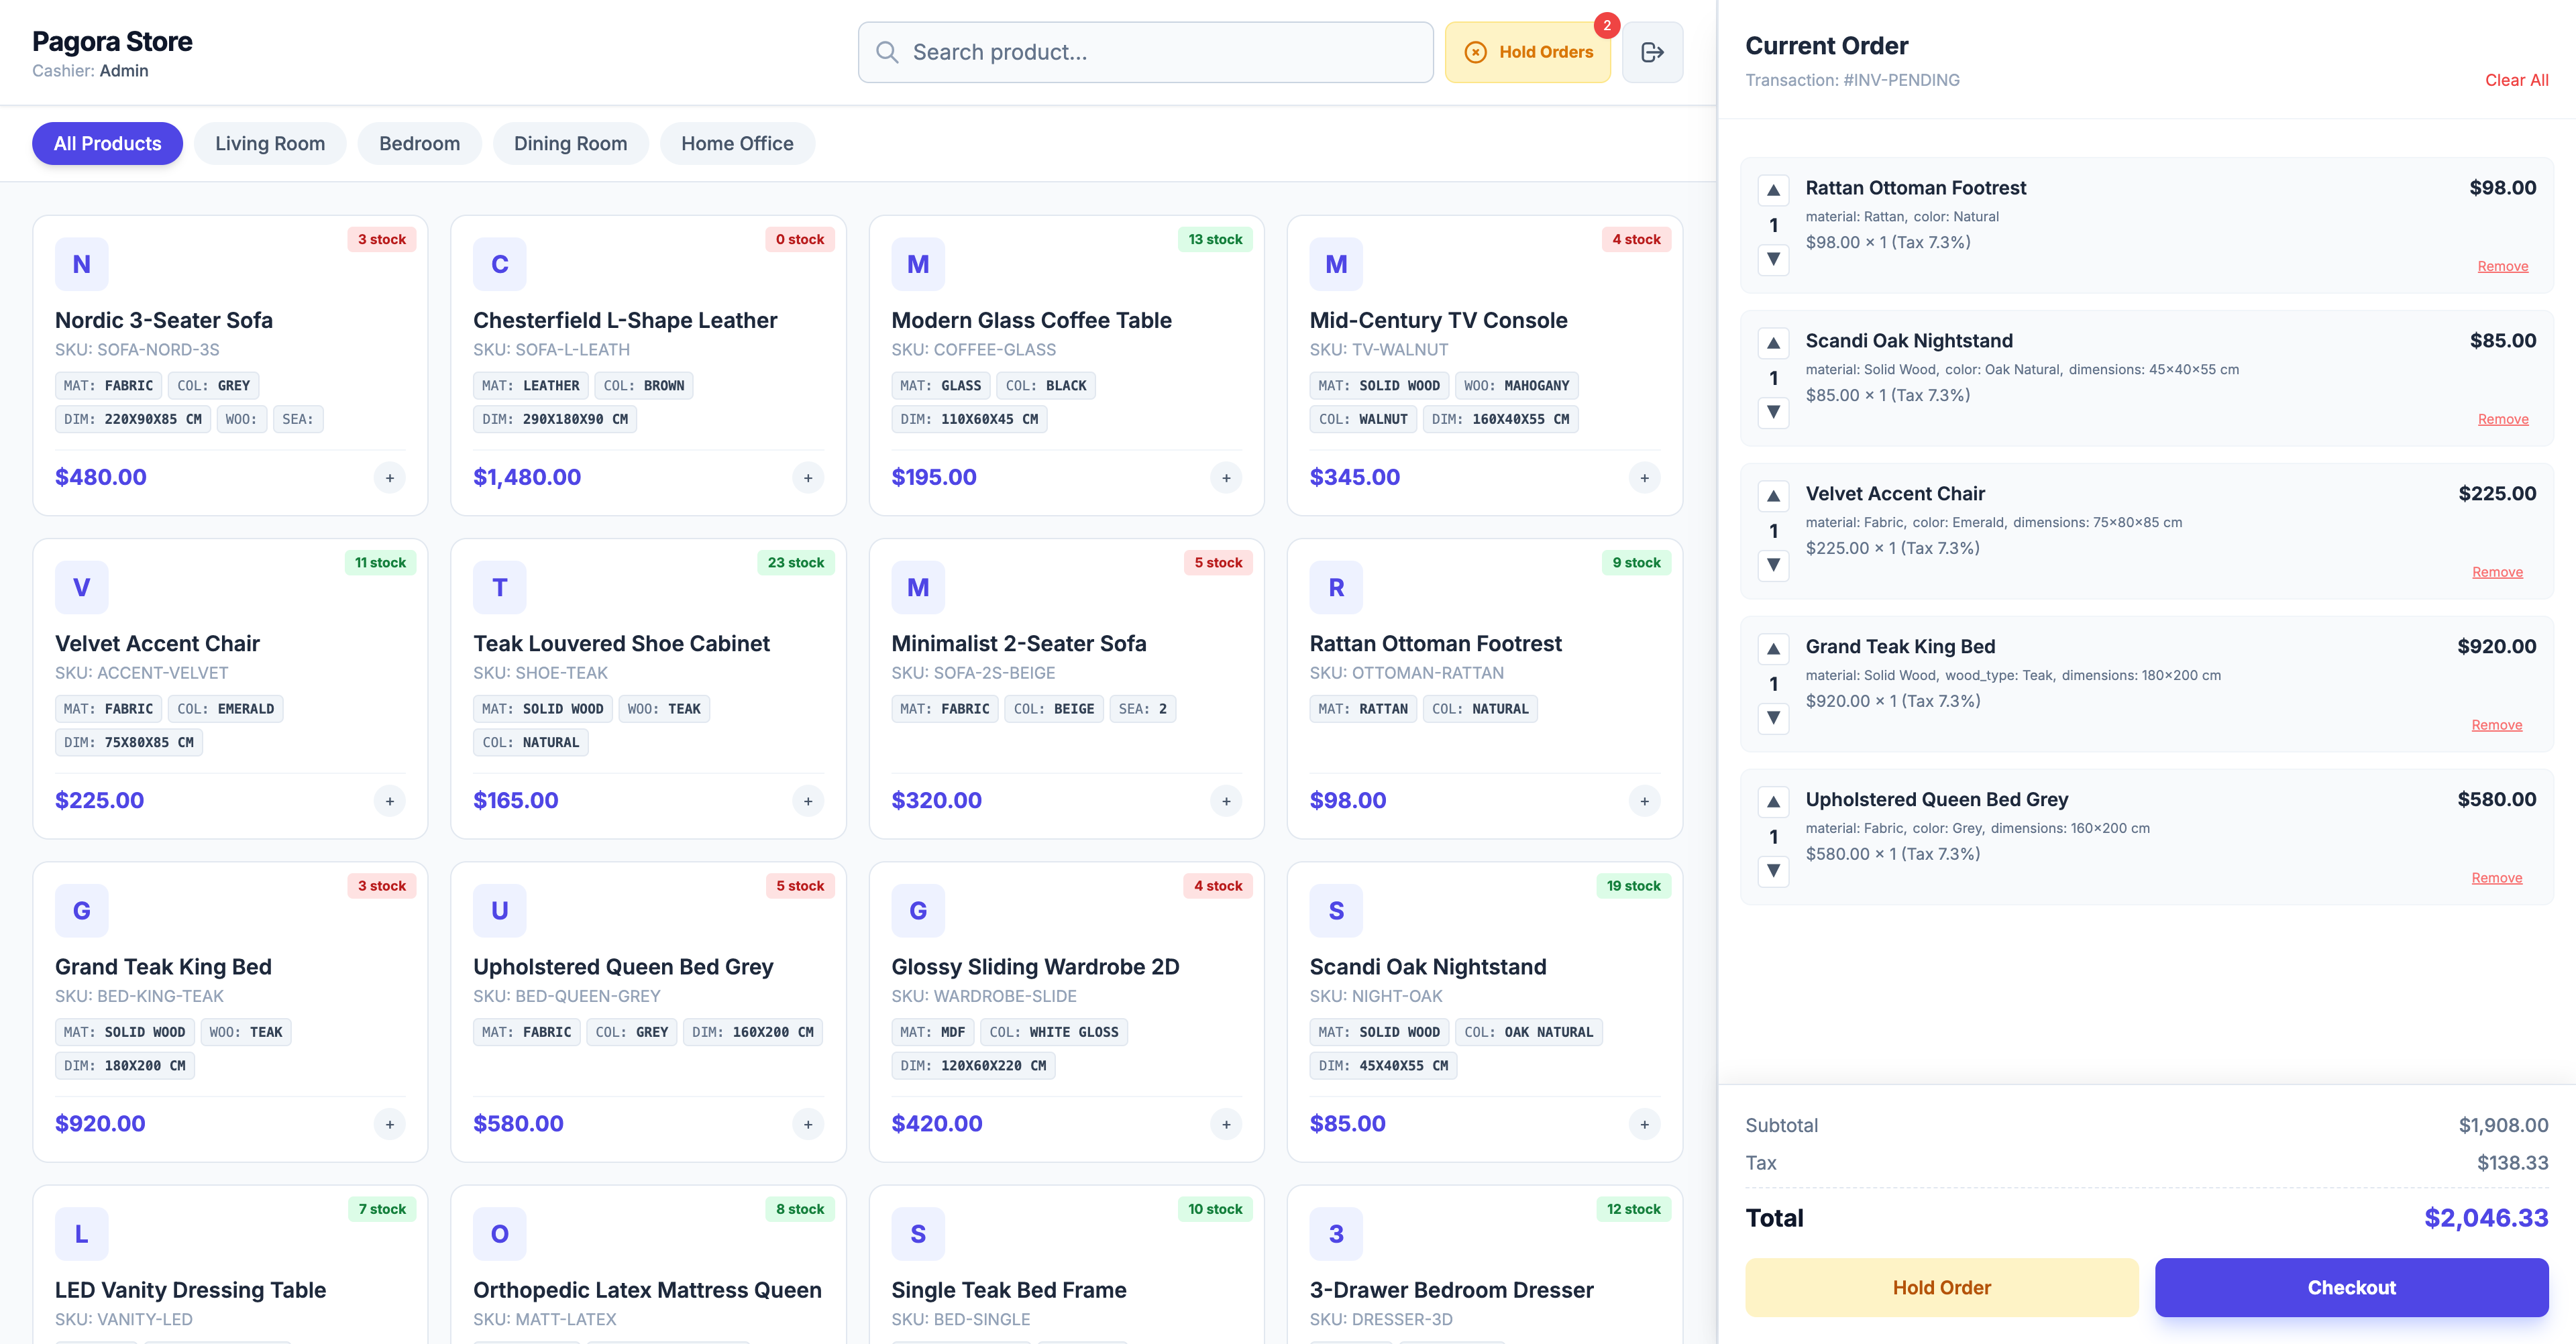Click the logout icon next to Hold Orders
The height and width of the screenshot is (1344, 2576).
coord(1652,52)
